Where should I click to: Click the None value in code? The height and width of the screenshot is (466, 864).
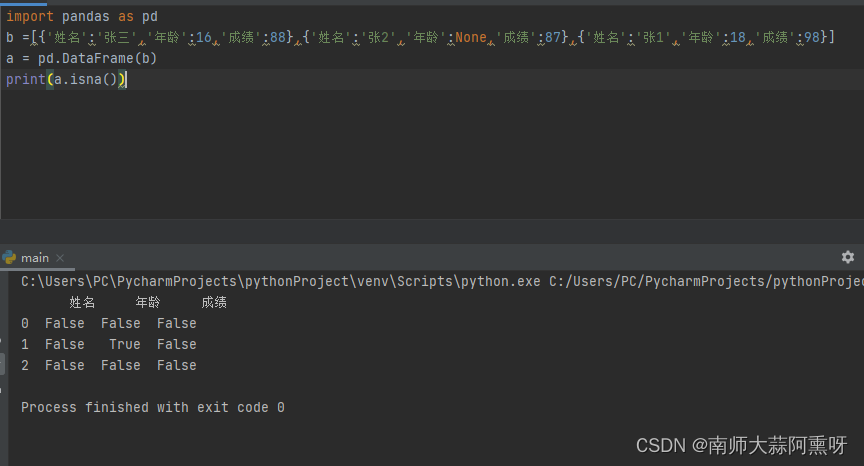pyautogui.click(x=471, y=37)
